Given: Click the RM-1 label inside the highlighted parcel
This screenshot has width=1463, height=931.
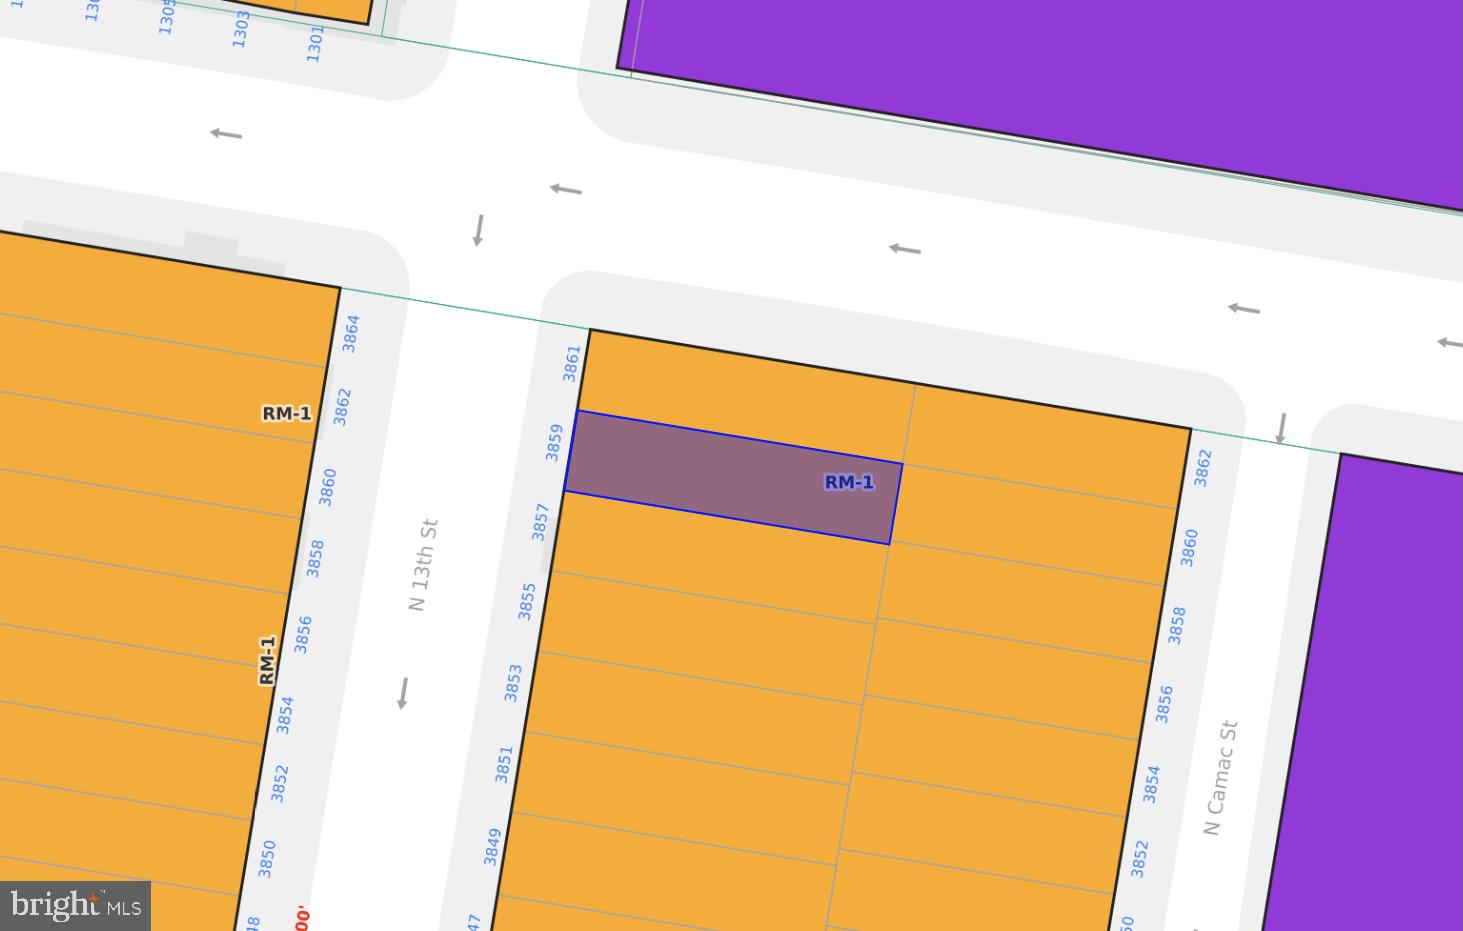Looking at the screenshot, I should coord(849,482).
